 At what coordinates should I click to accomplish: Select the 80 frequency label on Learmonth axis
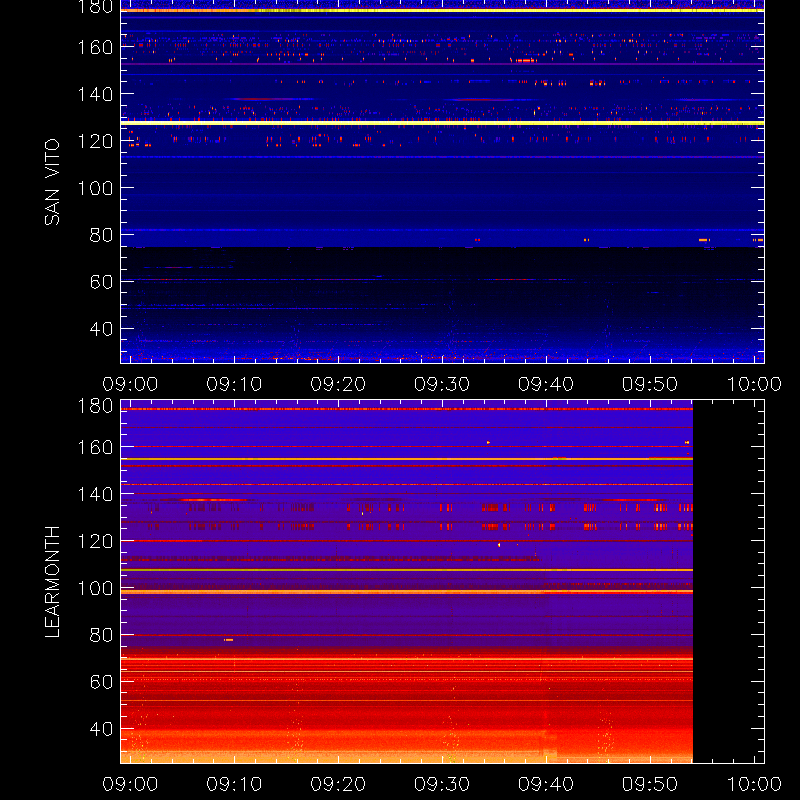pyautogui.click(x=101, y=635)
